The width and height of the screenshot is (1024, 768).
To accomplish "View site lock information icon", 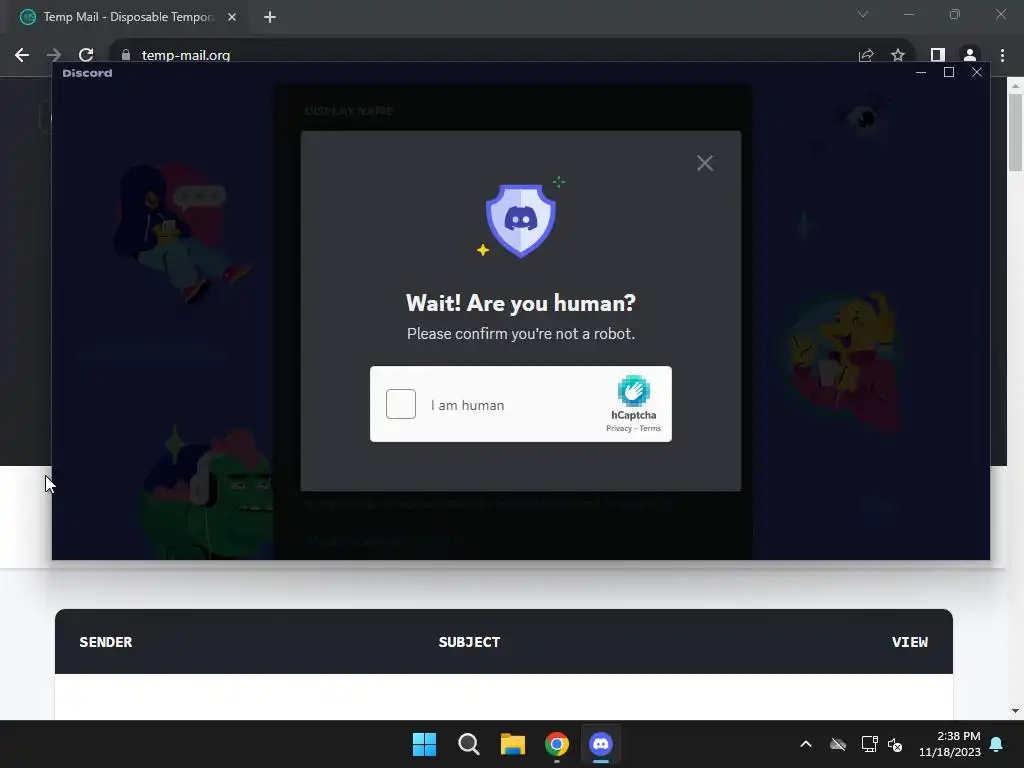I will (x=126, y=56).
